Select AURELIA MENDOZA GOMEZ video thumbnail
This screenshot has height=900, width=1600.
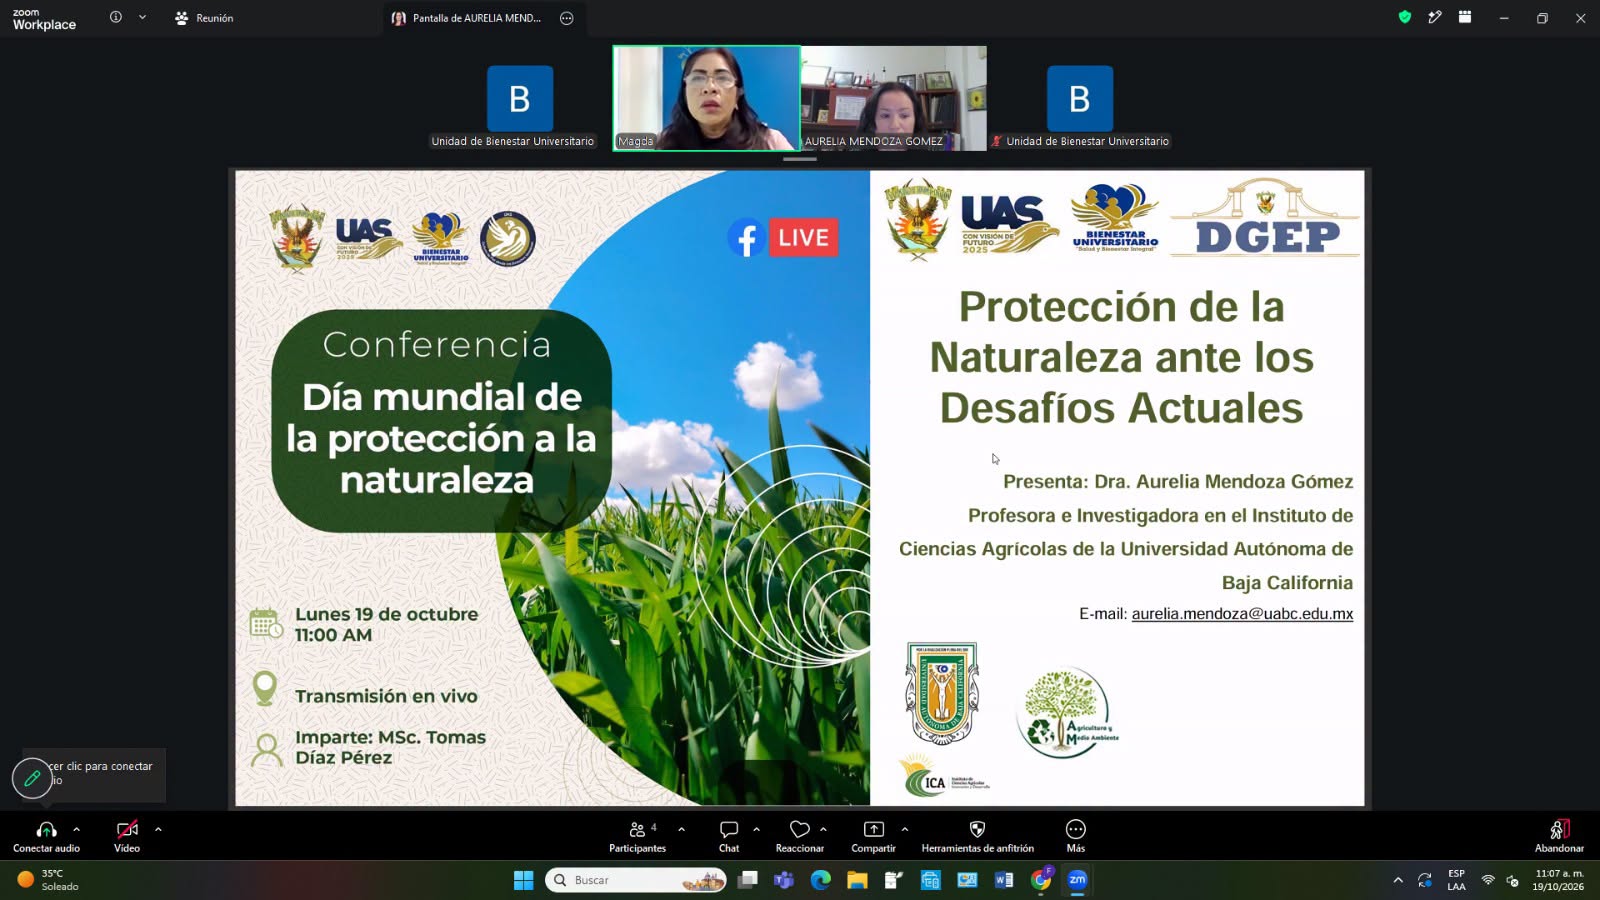click(x=893, y=98)
